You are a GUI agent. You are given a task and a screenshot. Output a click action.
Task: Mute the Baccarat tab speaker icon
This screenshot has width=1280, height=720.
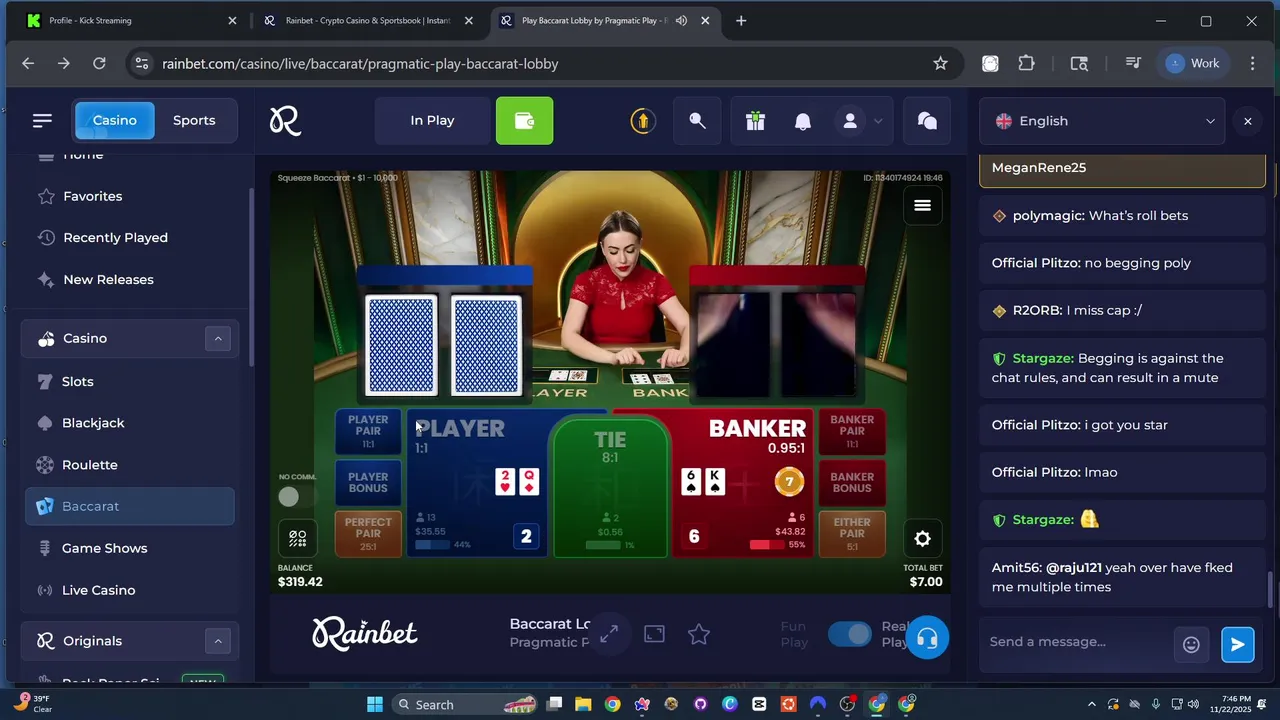[x=681, y=20]
